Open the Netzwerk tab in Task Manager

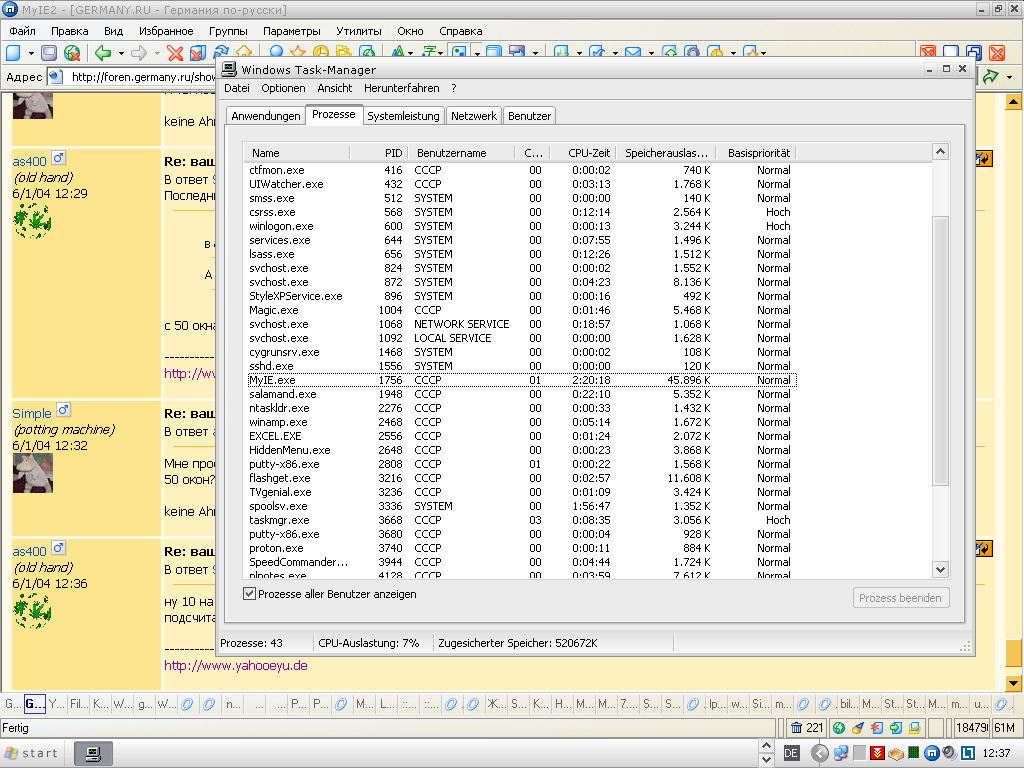pos(473,116)
